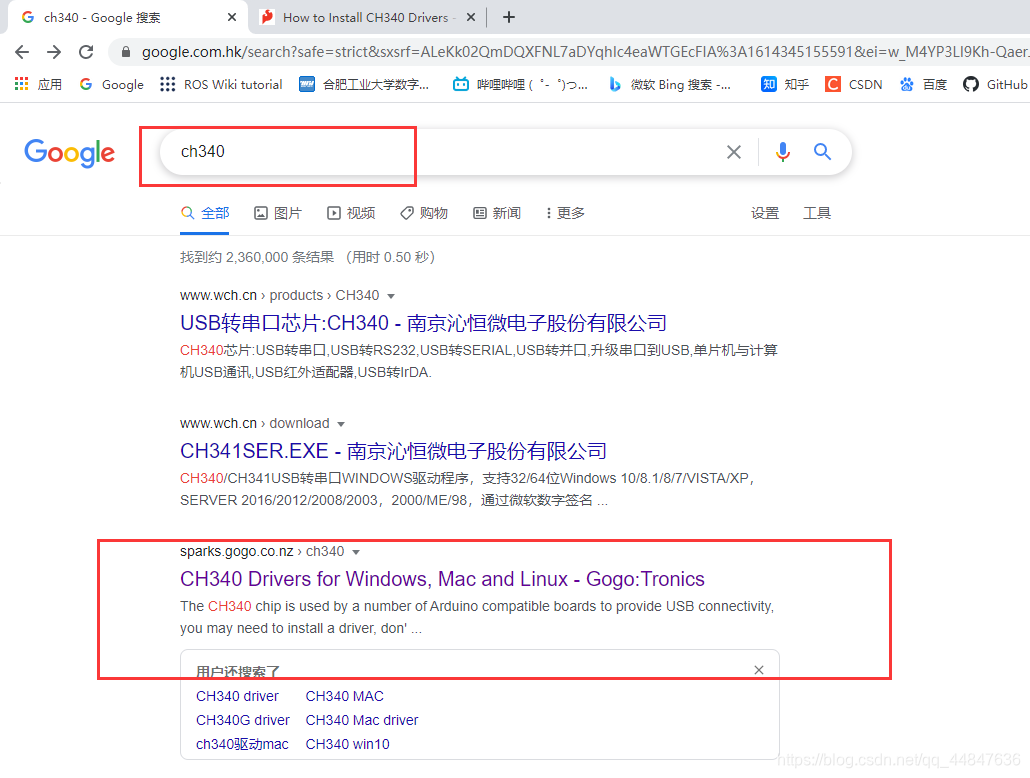This screenshot has height=778, width=1030.
Task: Expand dropdown beside www.wch.cn products CH340
Action: point(391,296)
